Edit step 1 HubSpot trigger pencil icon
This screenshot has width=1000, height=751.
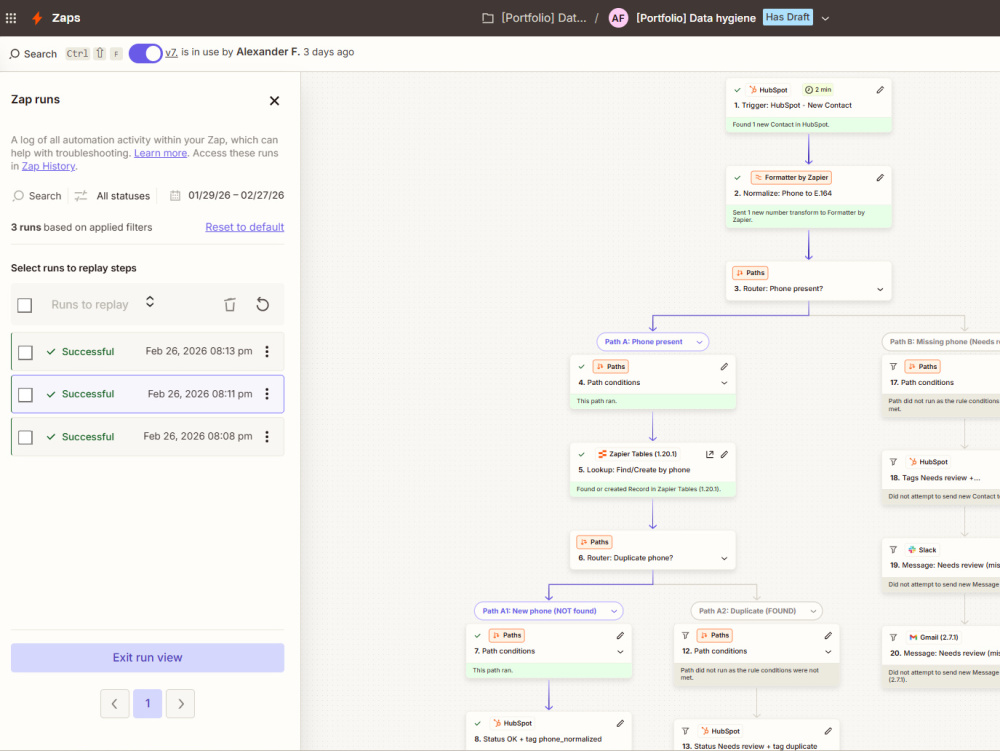click(880, 90)
